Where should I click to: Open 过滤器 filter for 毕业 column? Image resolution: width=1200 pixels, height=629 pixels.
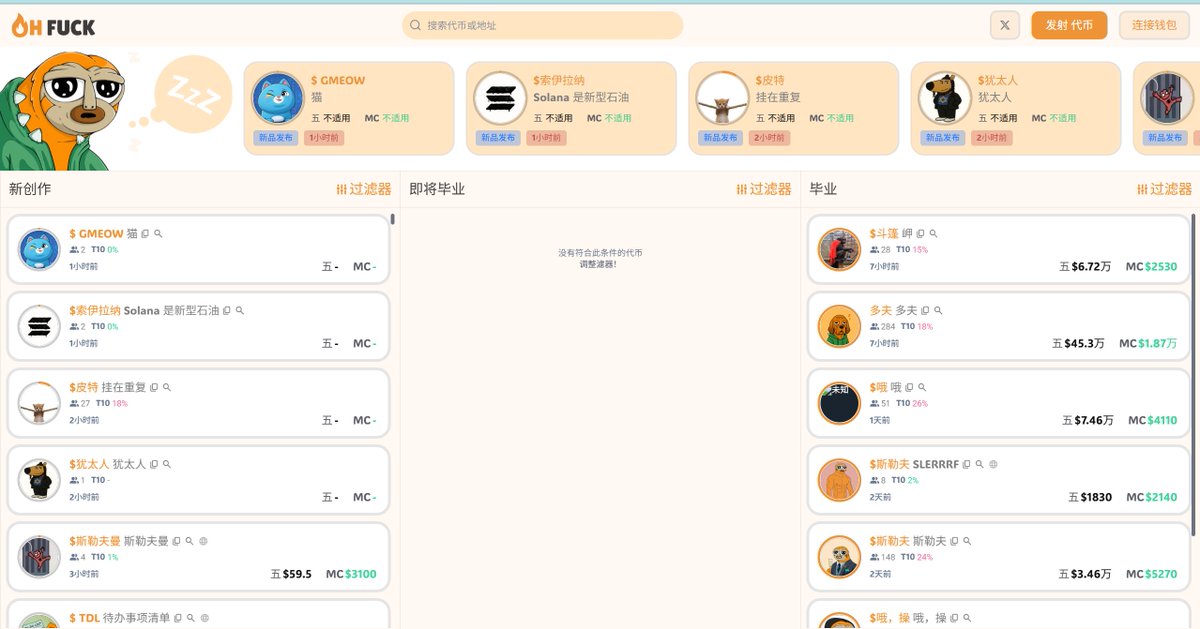click(1164, 189)
